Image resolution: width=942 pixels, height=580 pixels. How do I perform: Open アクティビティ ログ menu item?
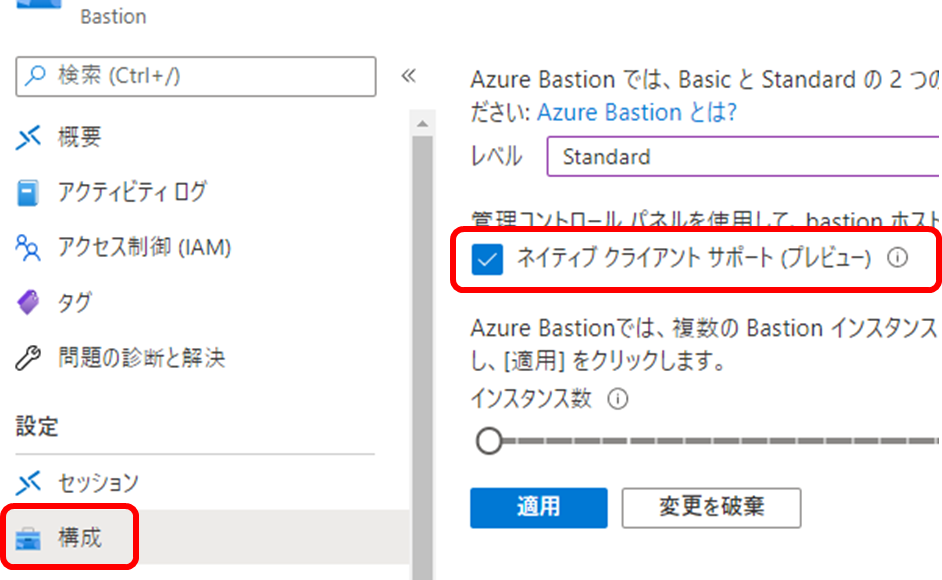(x=132, y=192)
